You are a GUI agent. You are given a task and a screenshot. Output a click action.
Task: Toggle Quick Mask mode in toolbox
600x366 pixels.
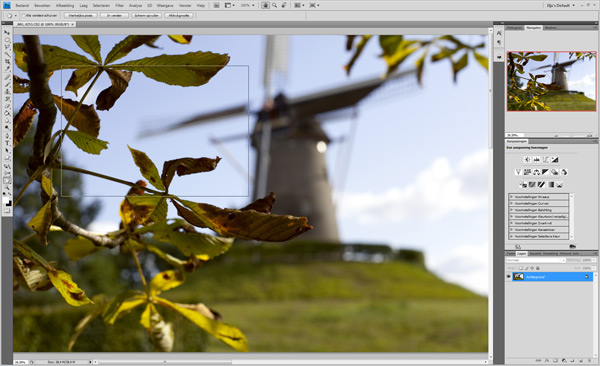click(7, 211)
